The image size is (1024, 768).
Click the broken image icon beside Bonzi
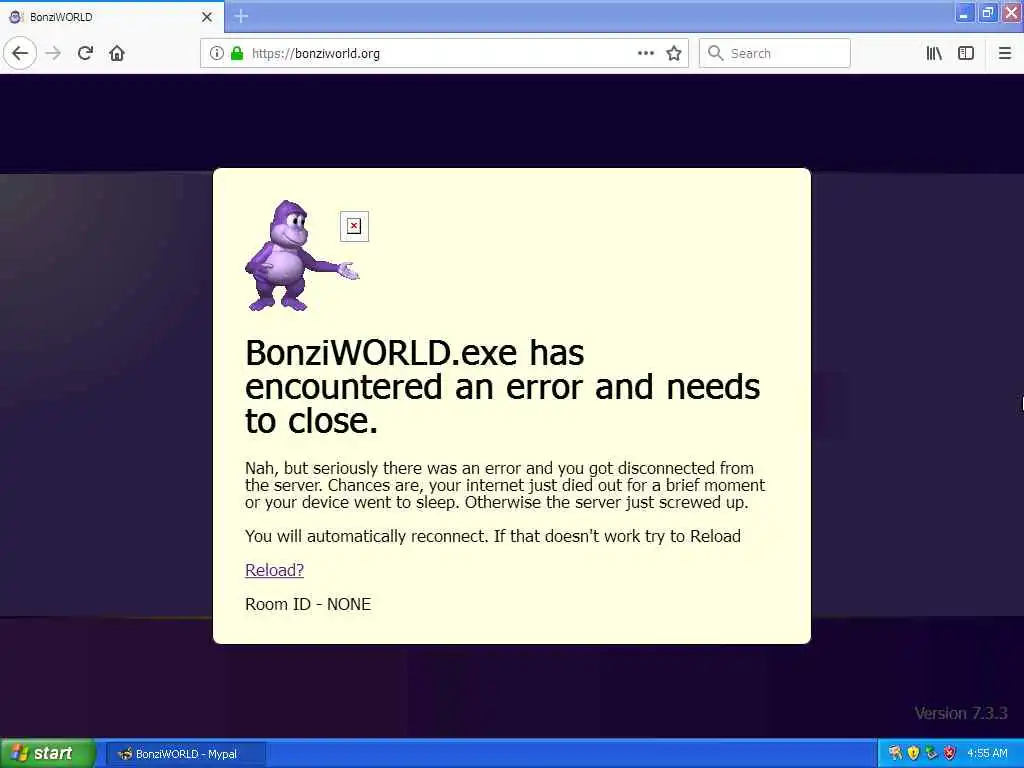(354, 226)
